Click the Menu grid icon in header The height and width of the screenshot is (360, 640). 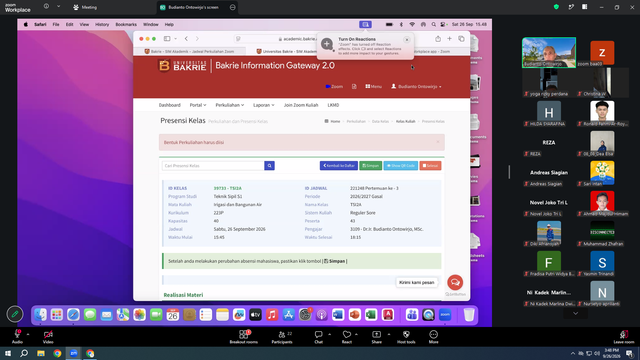pos(373,87)
